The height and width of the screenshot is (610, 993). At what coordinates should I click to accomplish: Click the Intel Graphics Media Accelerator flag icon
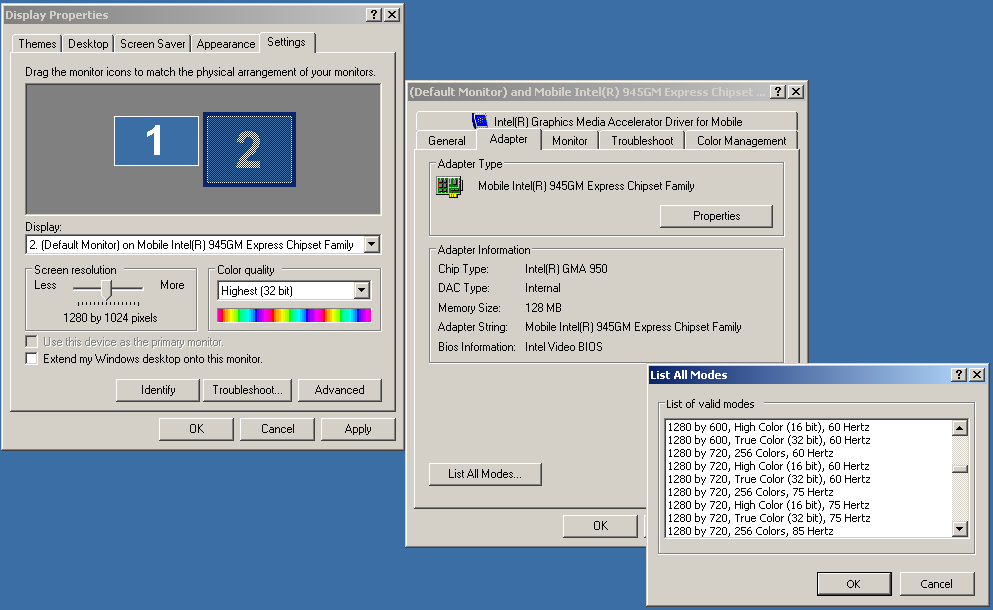tap(479, 121)
